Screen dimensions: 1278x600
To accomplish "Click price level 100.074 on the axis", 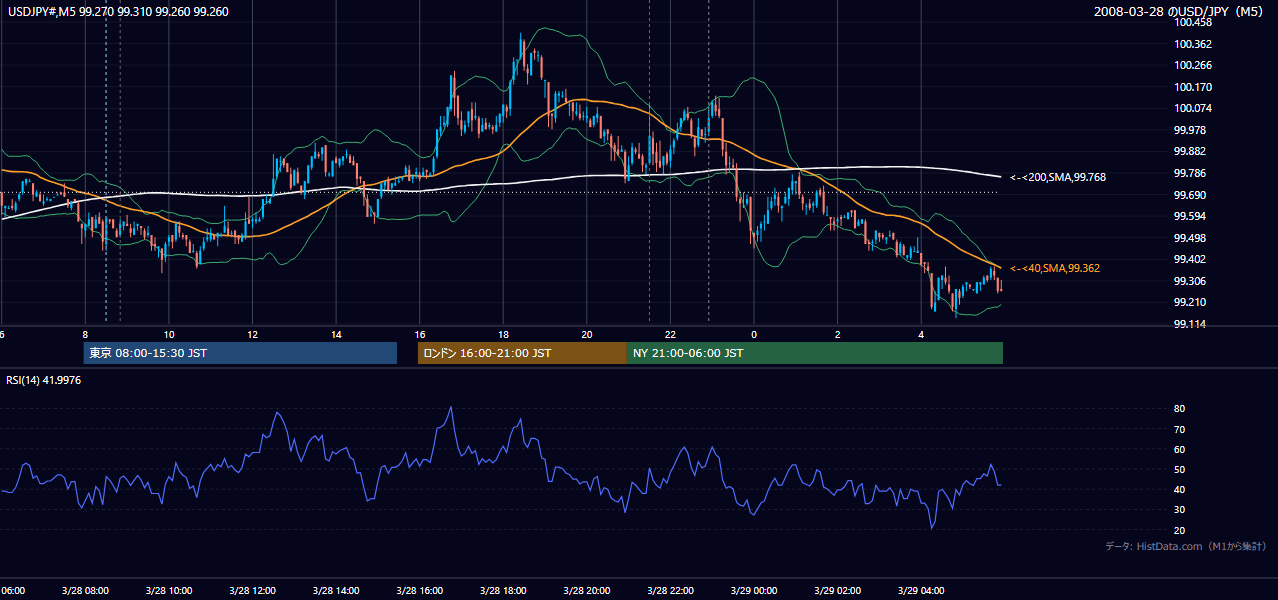I will tap(1192, 108).
